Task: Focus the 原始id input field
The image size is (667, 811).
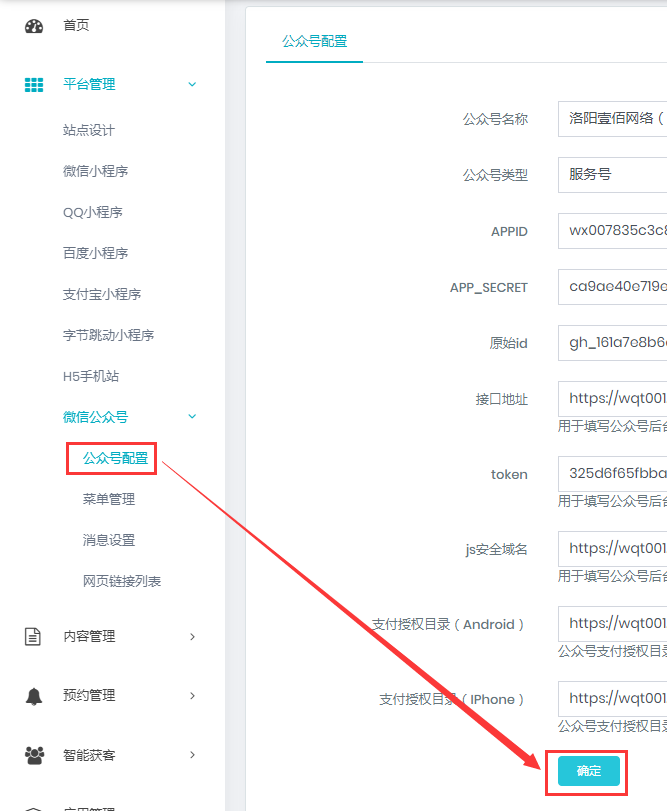Action: pos(613,342)
